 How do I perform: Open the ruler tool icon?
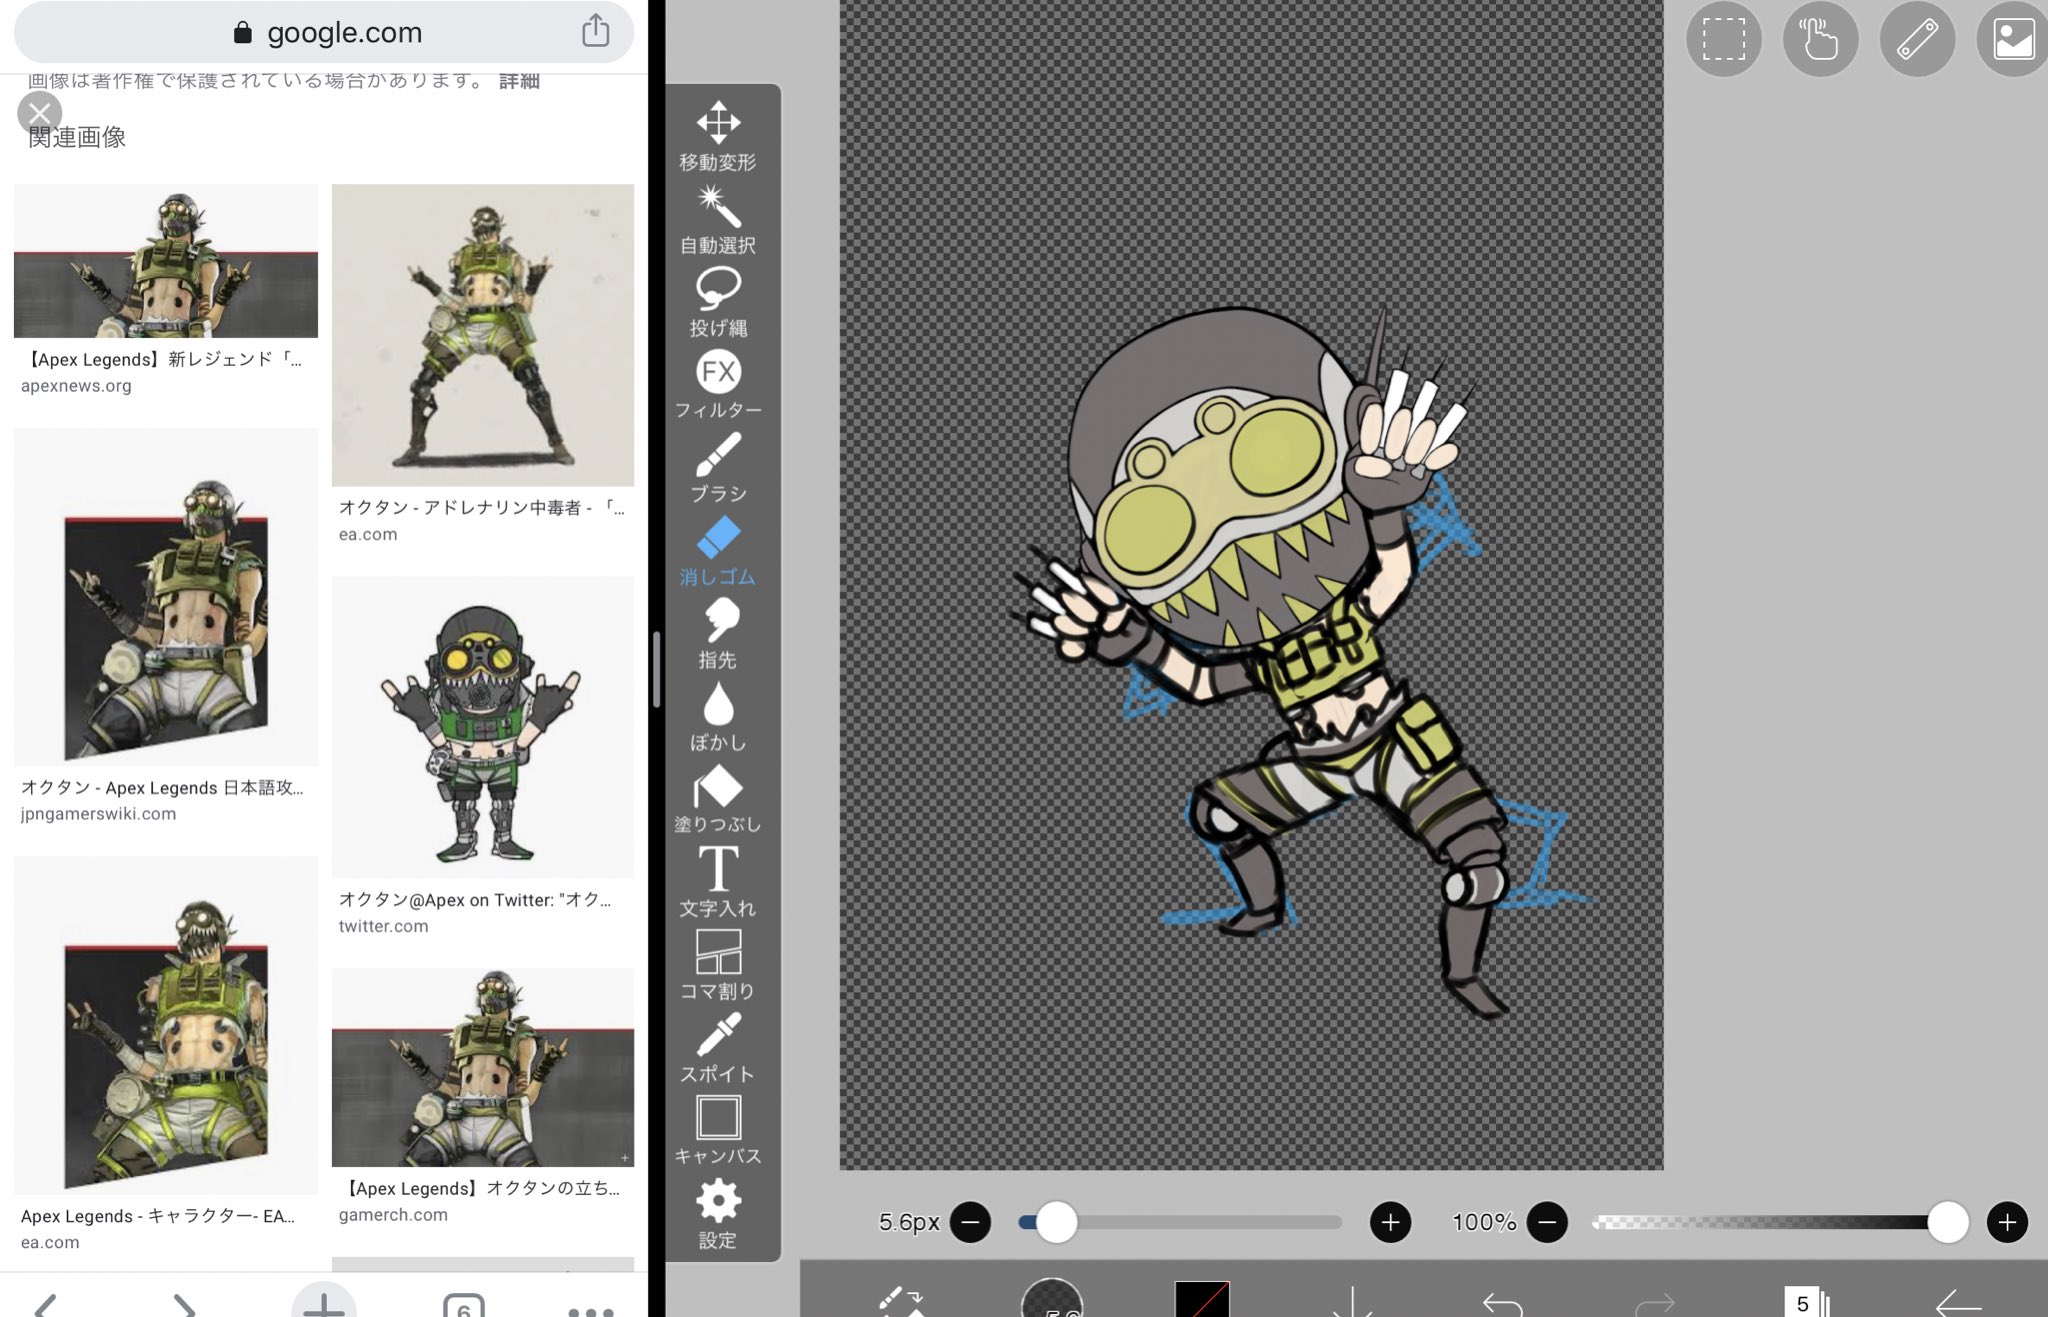tap(1918, 39)
